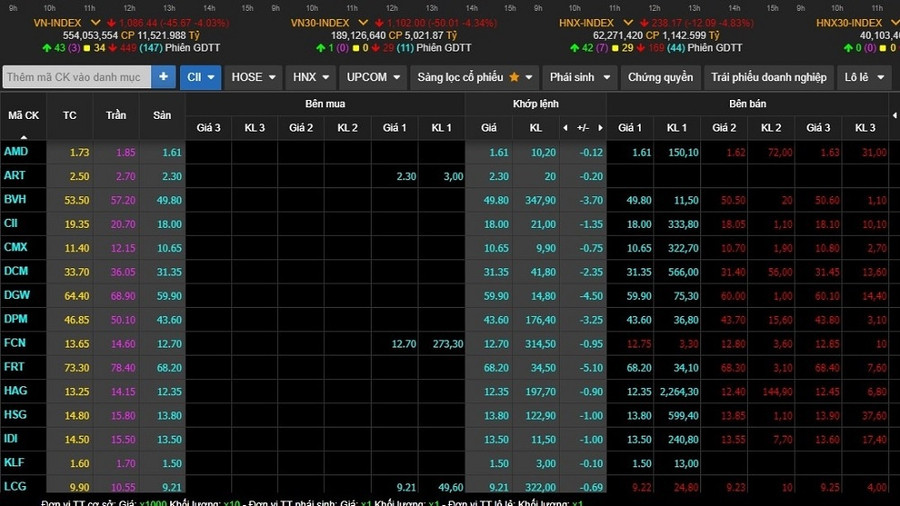Open the Lô lẻ odd-lot dropdown
This screenshot has height=506, width=900.
[864, 77]
